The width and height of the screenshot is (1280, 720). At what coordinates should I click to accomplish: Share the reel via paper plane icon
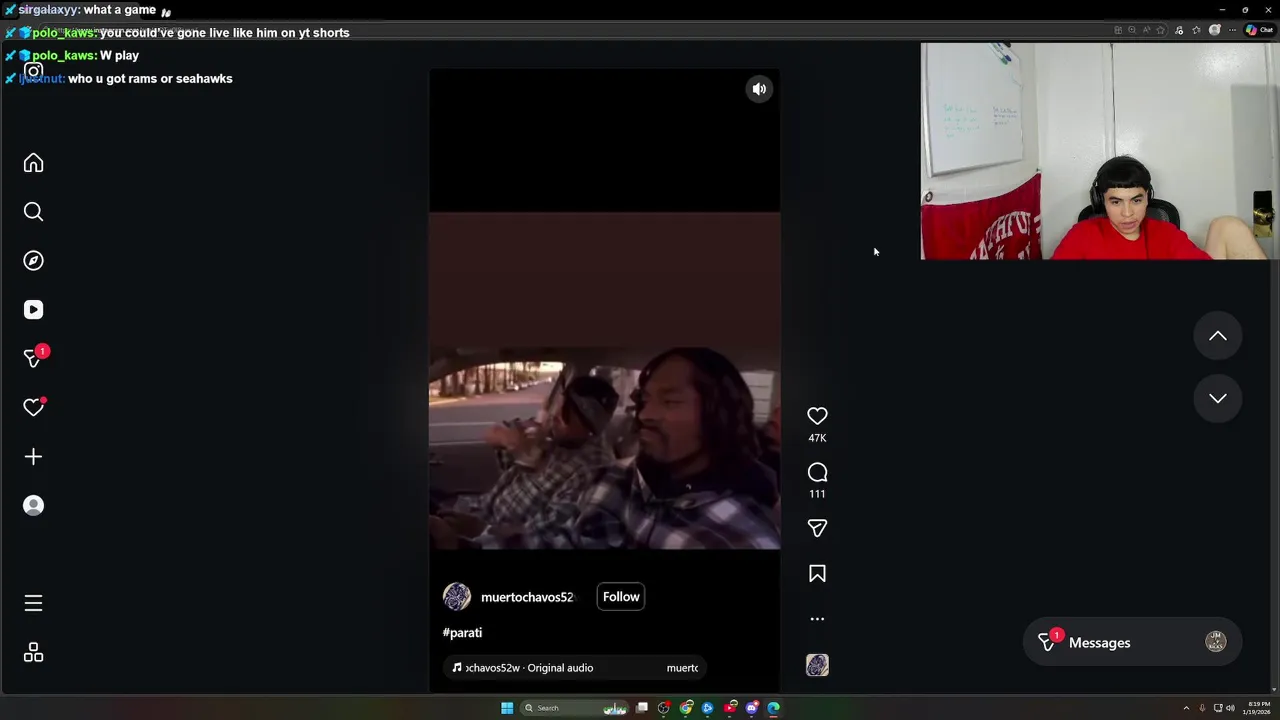pyautogui.click(x=817, y=528)
